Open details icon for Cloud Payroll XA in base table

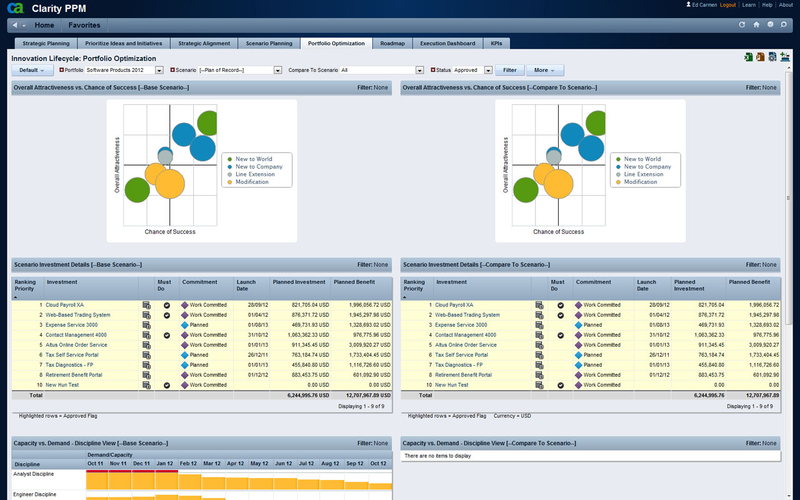[146, 305]
